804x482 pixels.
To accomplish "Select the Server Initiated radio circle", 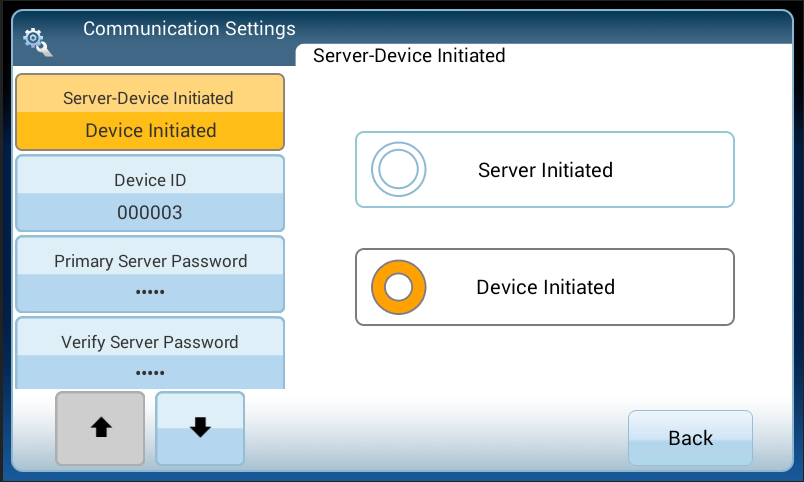I will tap(399, 170).
